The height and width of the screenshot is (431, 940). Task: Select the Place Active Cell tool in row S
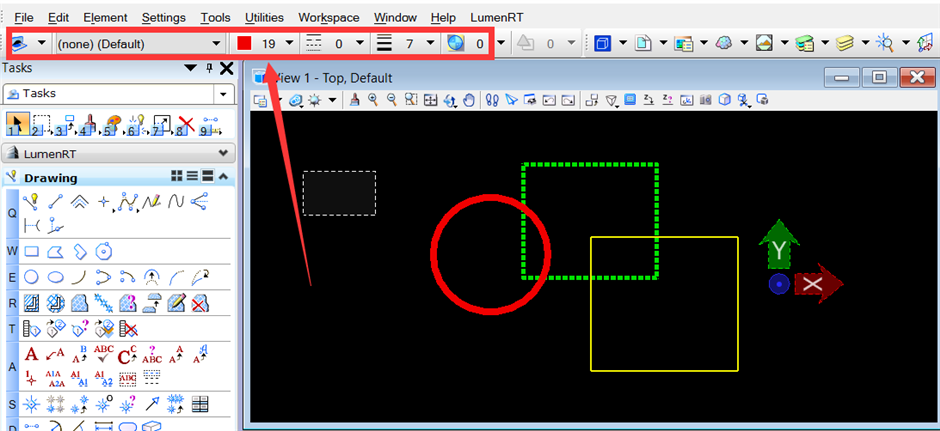[31, 405]
